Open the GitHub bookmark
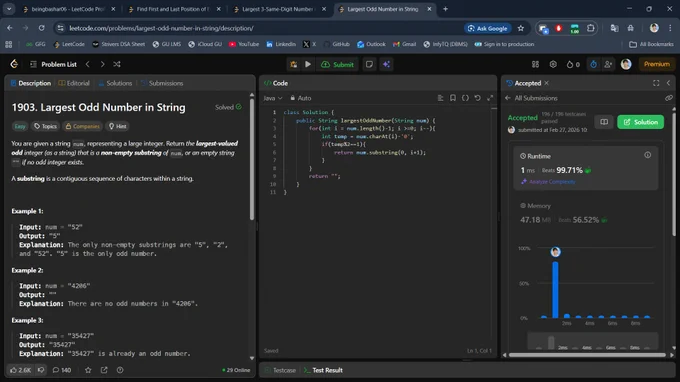Screen dimensions: 680x382 pos(337,44)
